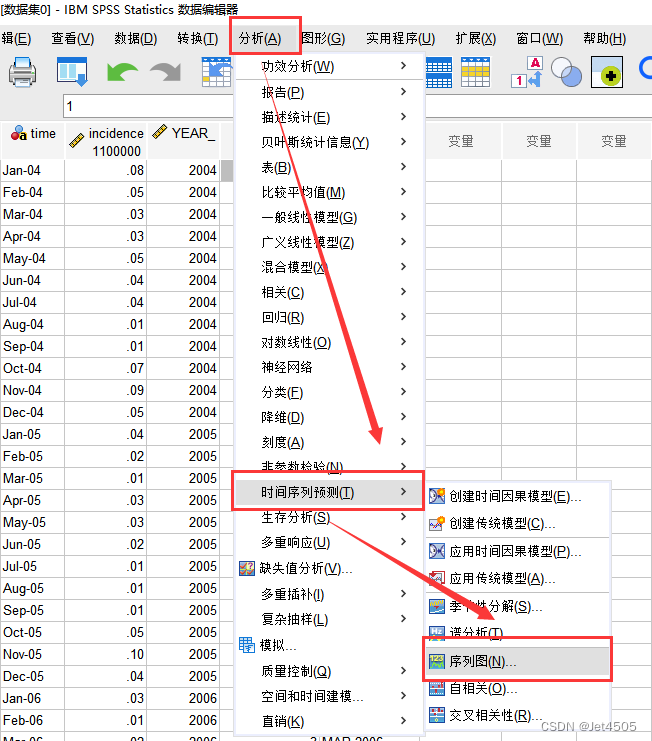652x741 pixels.
Task: Expand the 质量控制(Q) submenu arrow
Action: [403, 671]
